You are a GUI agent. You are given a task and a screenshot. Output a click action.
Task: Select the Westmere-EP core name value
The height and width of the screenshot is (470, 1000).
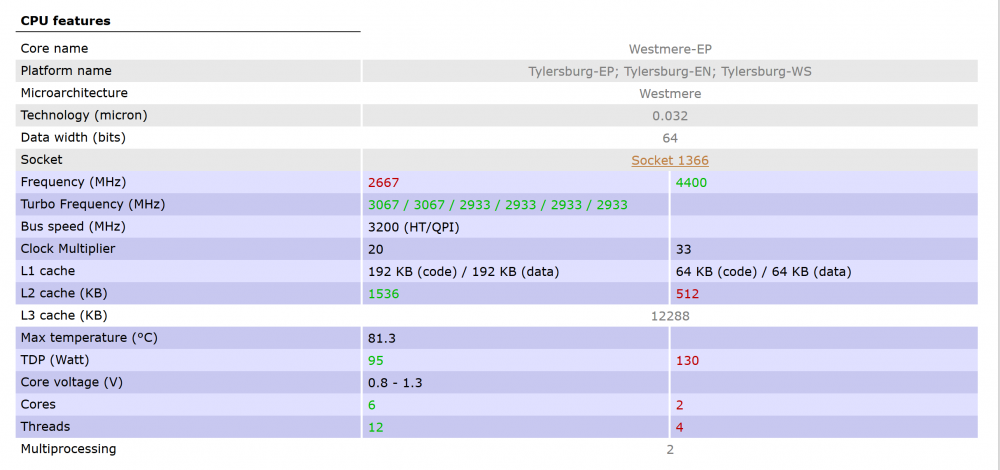[x=669, y=48]
